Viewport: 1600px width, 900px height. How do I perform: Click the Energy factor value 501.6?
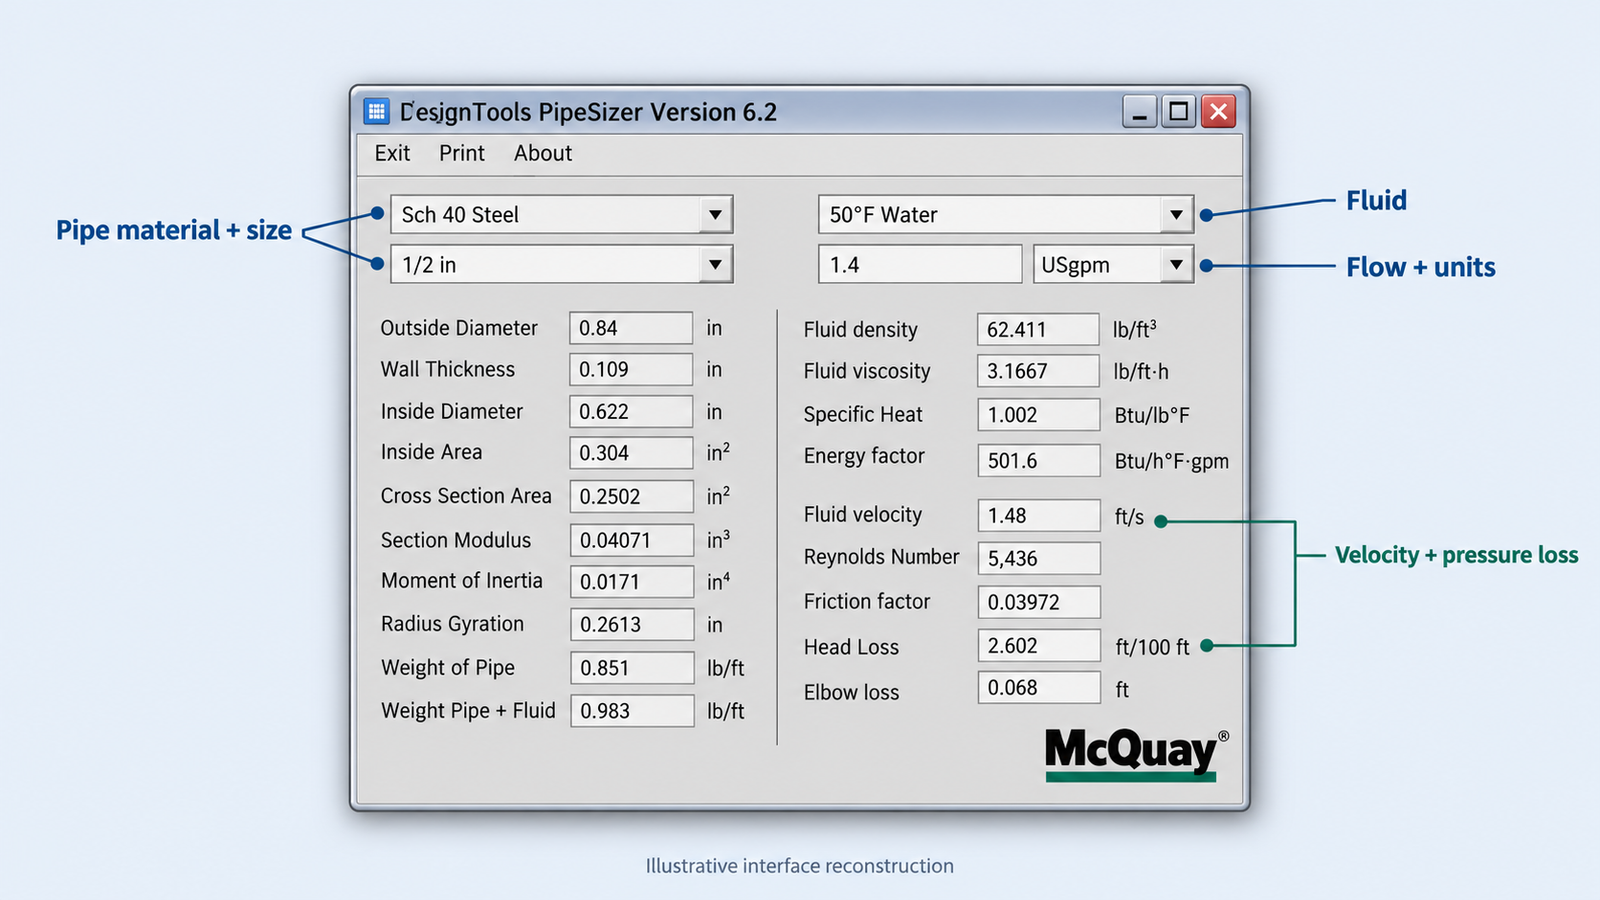(x=1039, y=460)
